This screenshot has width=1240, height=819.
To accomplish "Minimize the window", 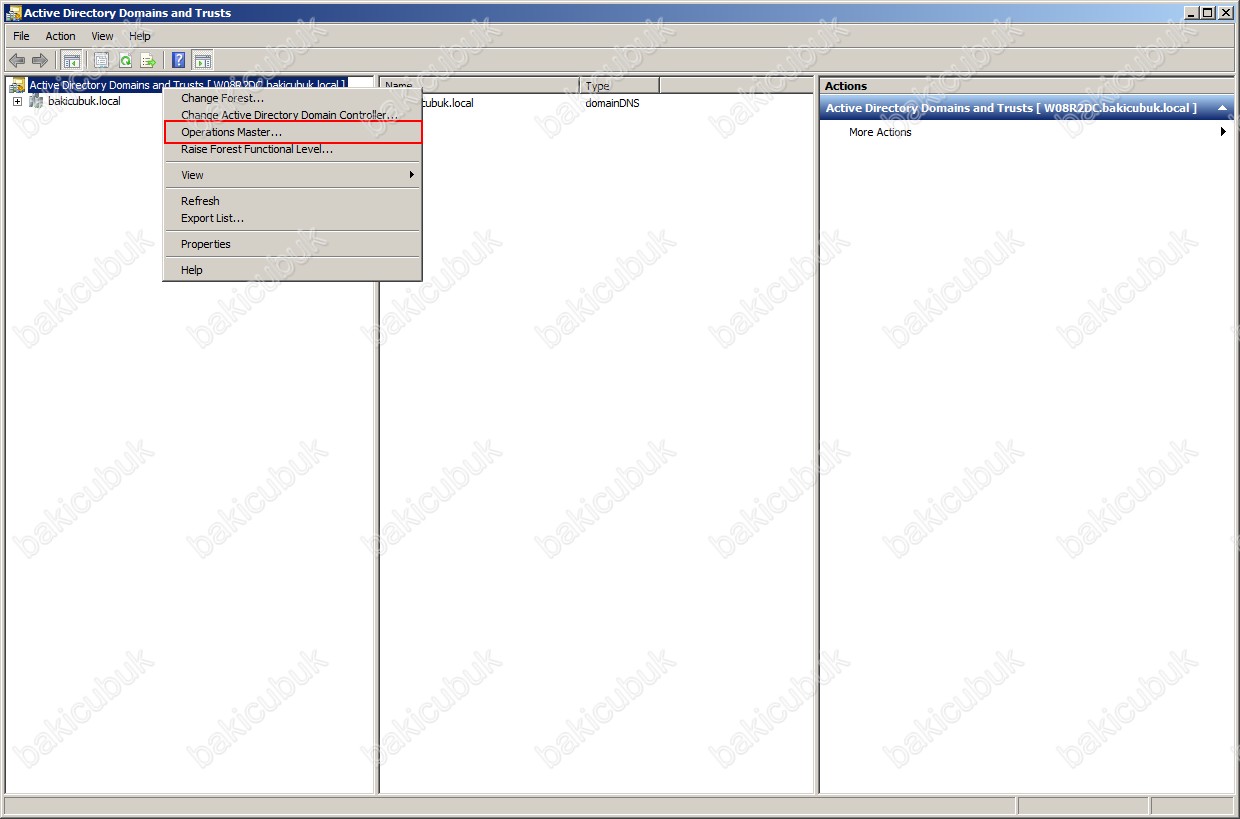I will [1191, 12].
